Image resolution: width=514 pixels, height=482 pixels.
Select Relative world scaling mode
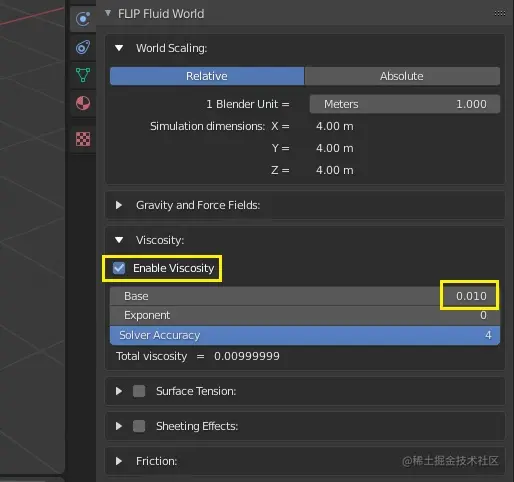point(207,76)
